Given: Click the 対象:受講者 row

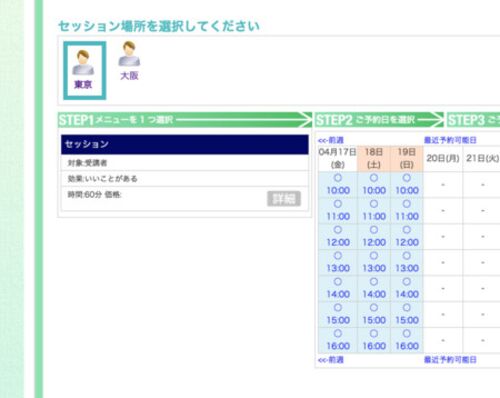Looking at the screenshot, I should (185, 163).
